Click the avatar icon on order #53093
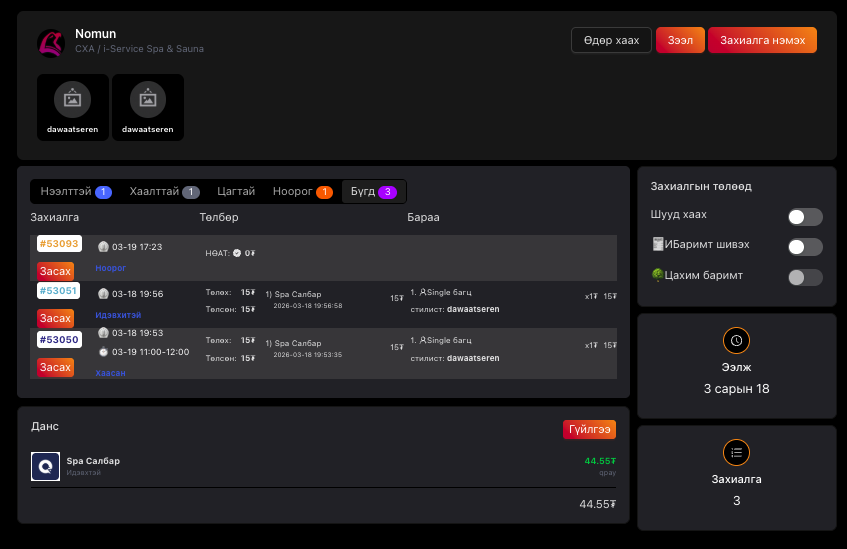The height and width of the screenshot is (549, 847). [x=103, y=247]
